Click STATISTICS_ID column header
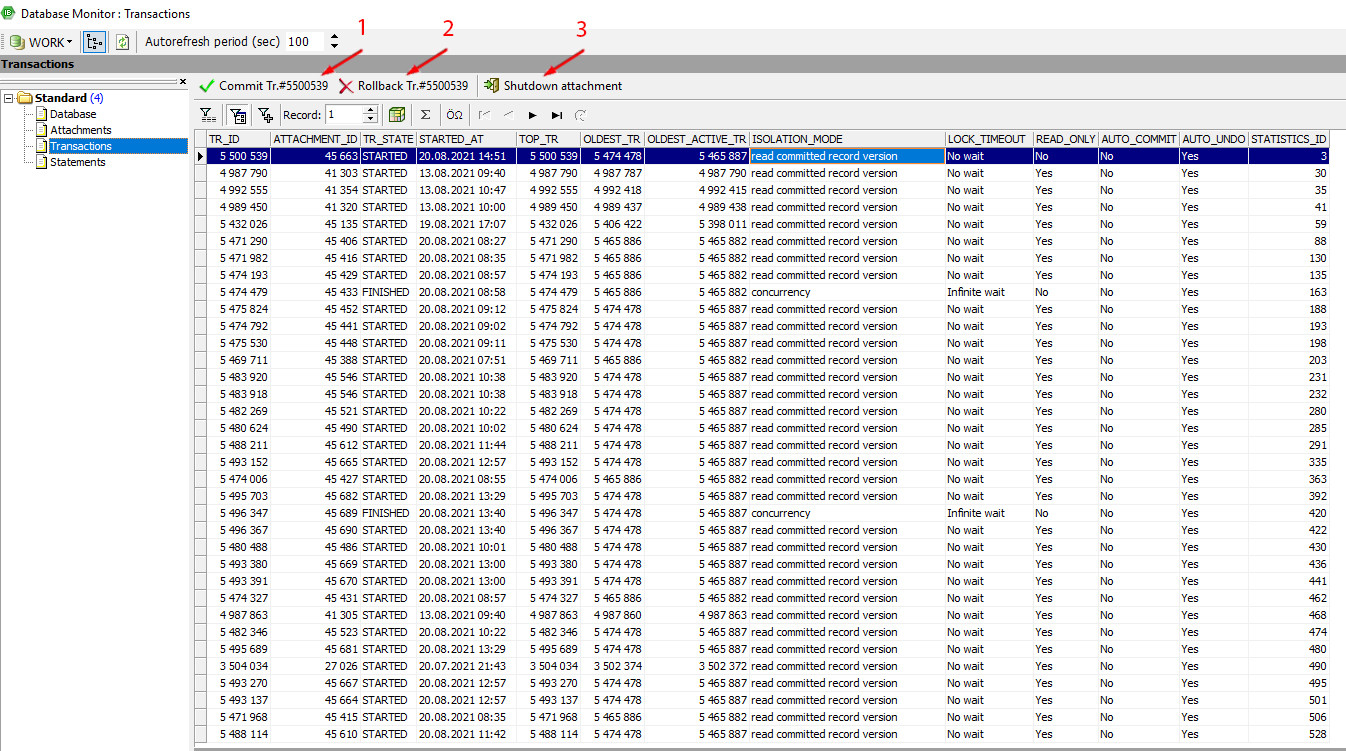This screenshot has height=751, width=1346. (1289, 139)
